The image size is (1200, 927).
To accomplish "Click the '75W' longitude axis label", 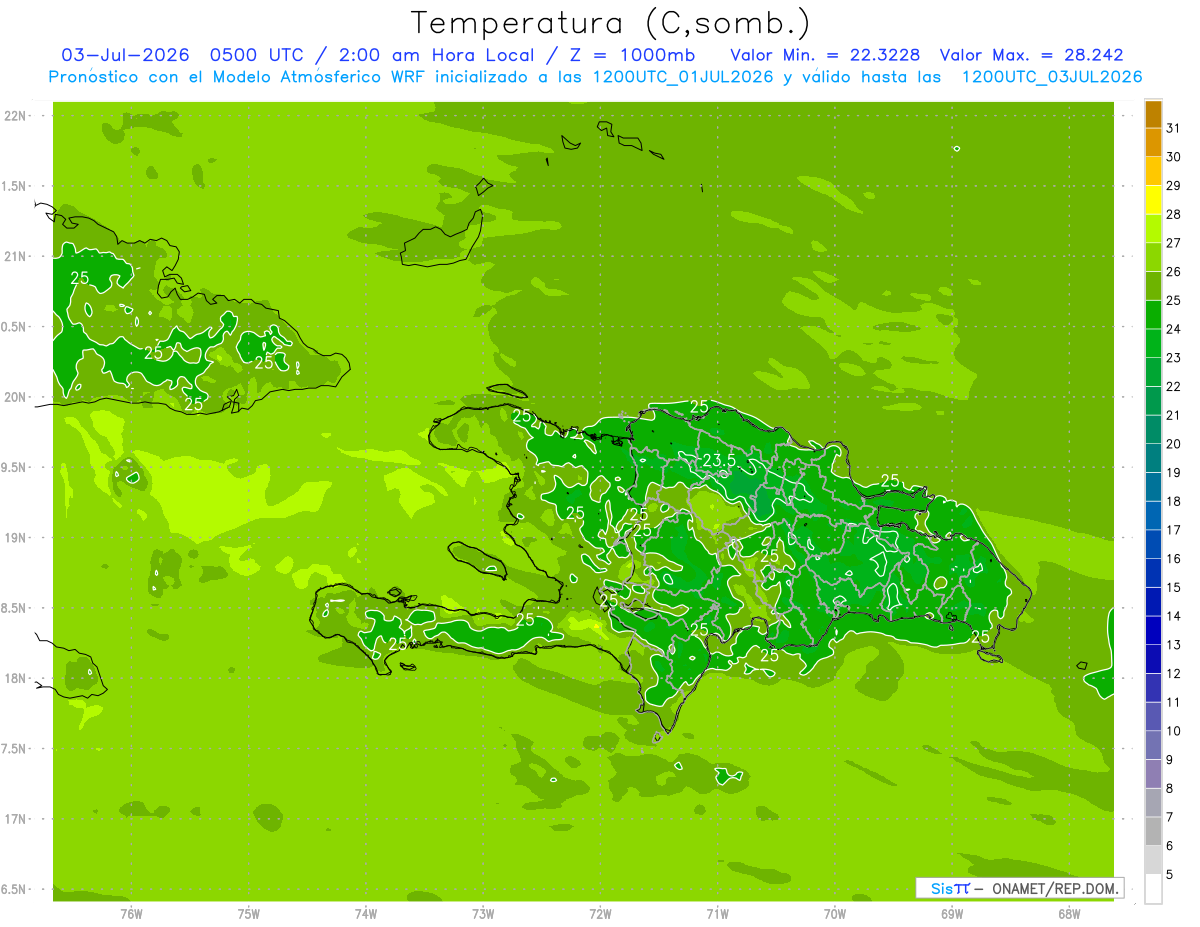I will (x=249, y=914).
